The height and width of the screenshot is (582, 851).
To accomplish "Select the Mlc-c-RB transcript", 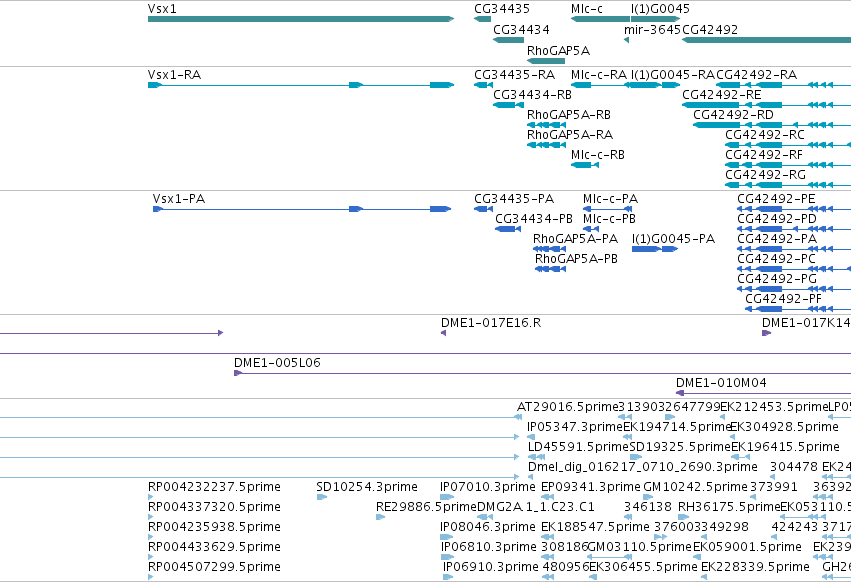I will (585, 165).
